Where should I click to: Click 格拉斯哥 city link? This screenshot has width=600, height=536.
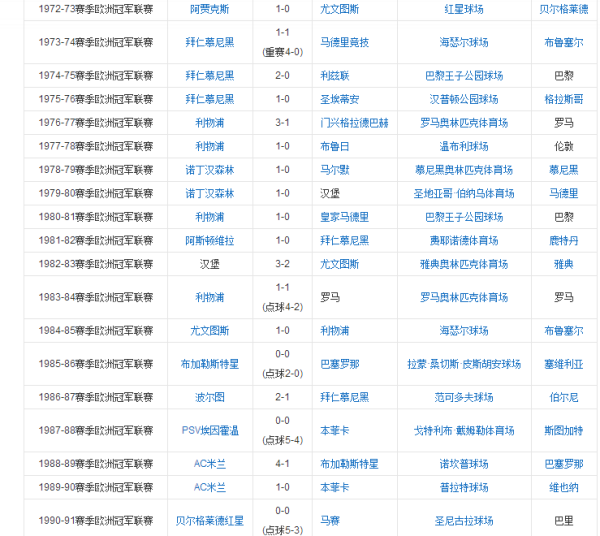point(564,99)
